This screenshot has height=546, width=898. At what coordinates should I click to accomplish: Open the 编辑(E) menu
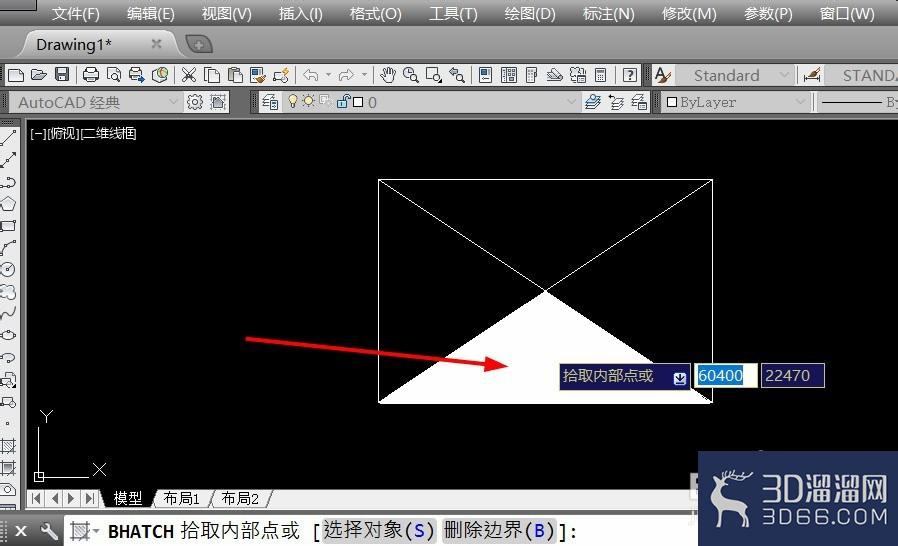coord(151,13)
